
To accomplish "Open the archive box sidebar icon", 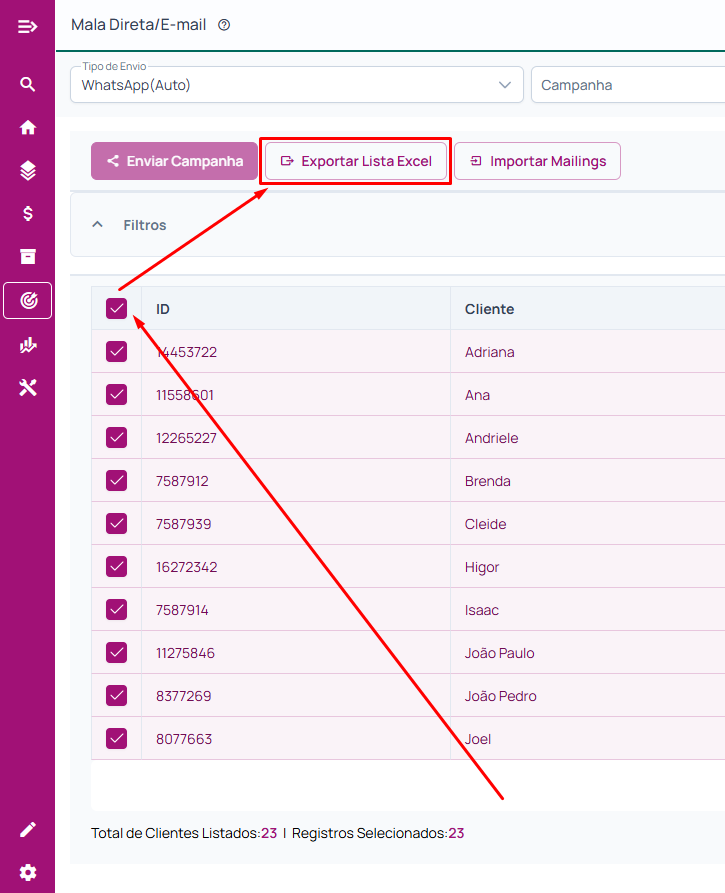I will (x=27, y=256).
